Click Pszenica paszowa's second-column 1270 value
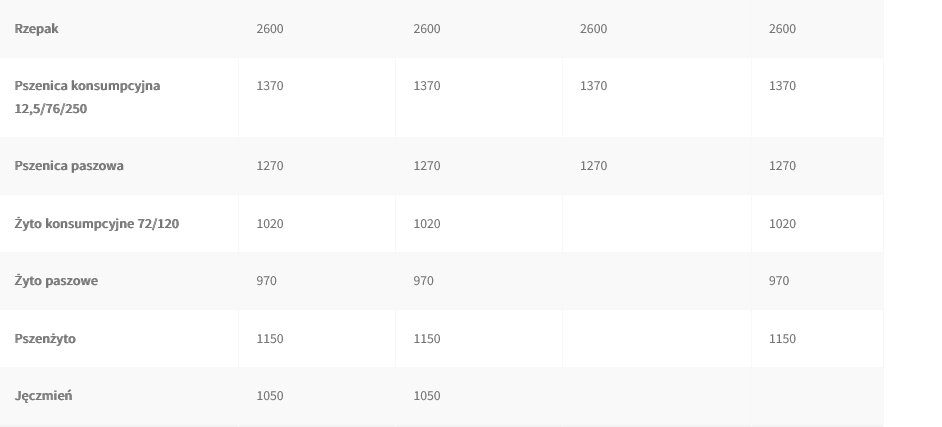The height and width of the screenshot is (427, 942). pos(426,166)
